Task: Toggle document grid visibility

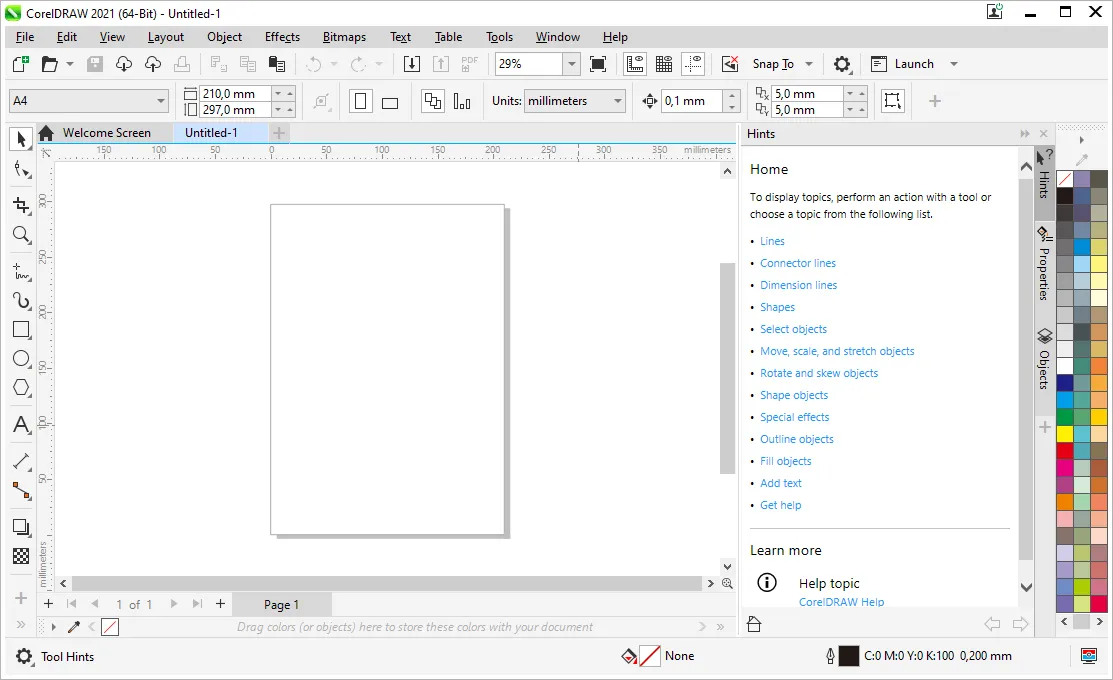Action: 663,63
